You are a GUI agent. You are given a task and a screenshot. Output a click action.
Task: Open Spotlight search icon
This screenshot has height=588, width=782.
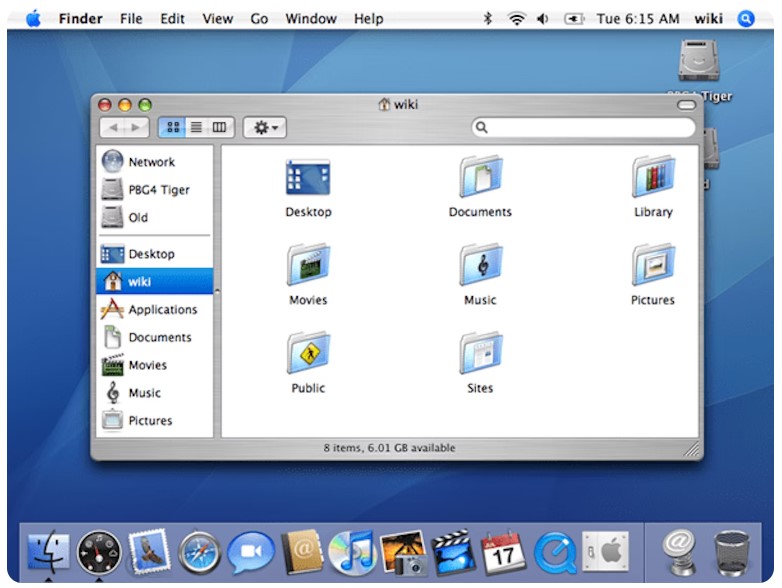[746, 19]
